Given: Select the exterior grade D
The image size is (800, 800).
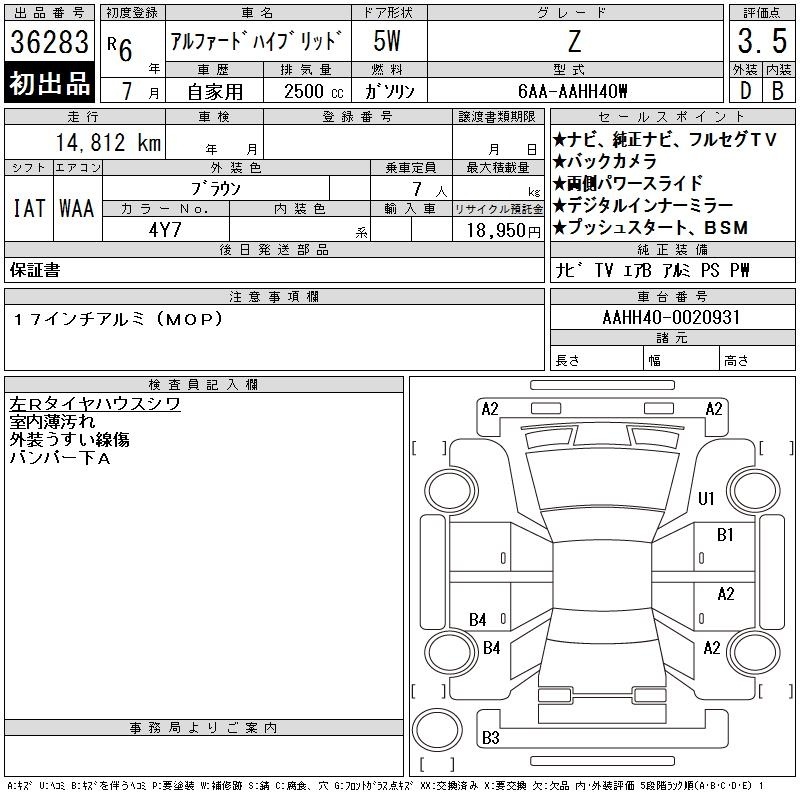Looking at the screenshot, I should [745, 91].
